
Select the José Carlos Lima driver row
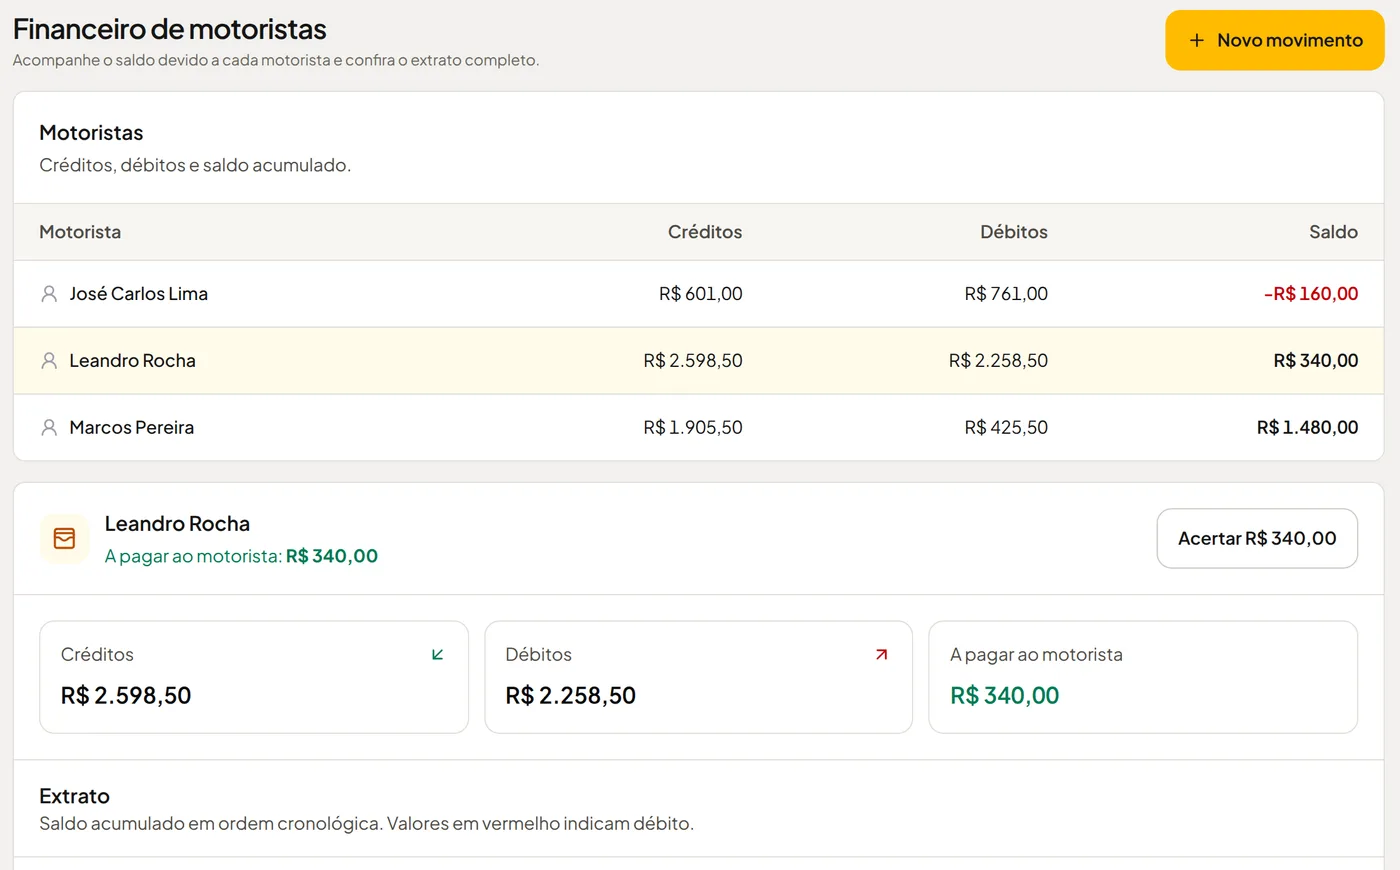point(699,294)
